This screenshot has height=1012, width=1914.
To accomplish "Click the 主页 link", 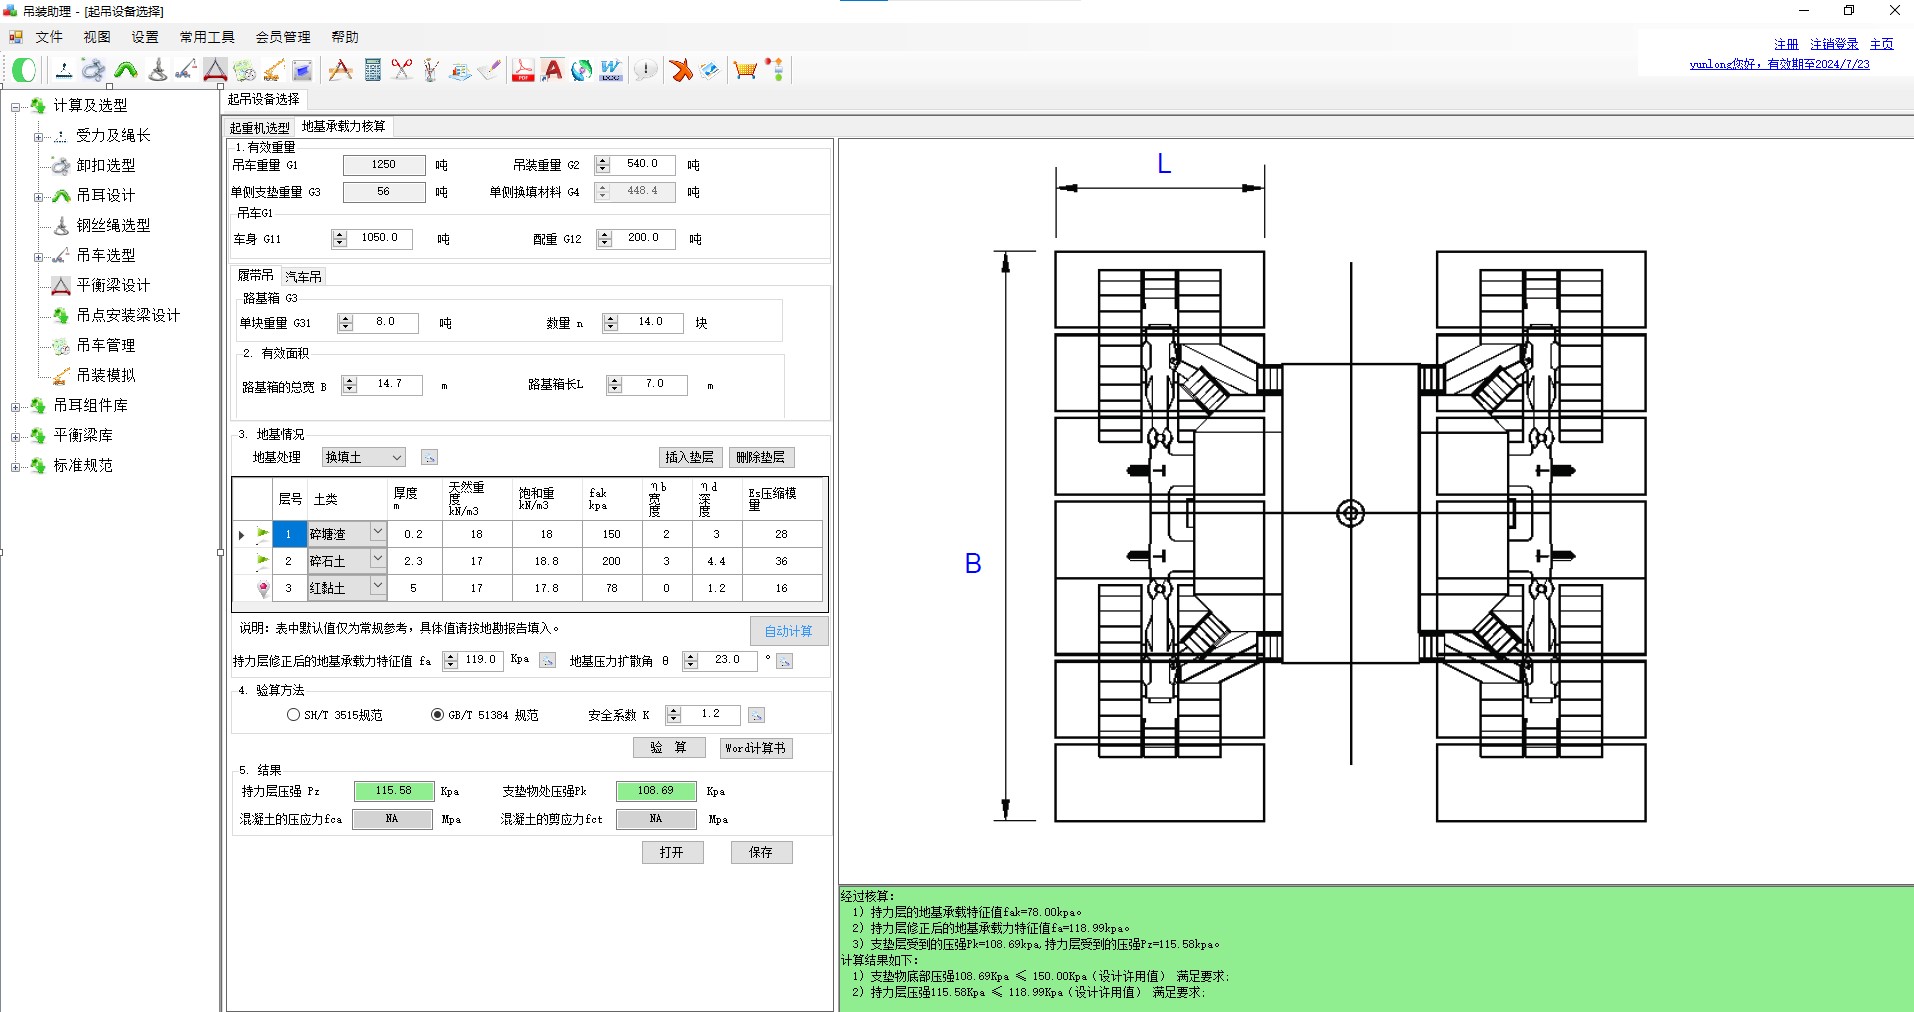I will (1882, 44).
